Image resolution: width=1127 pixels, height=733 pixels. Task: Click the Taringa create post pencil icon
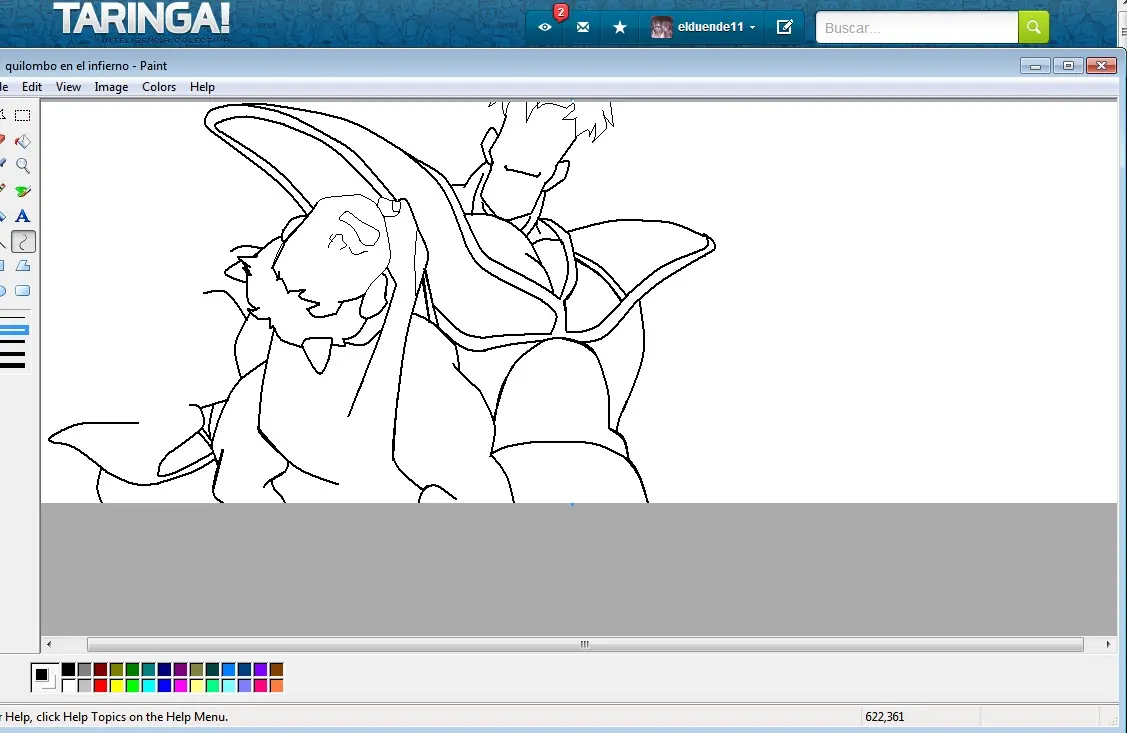[785, 27]
